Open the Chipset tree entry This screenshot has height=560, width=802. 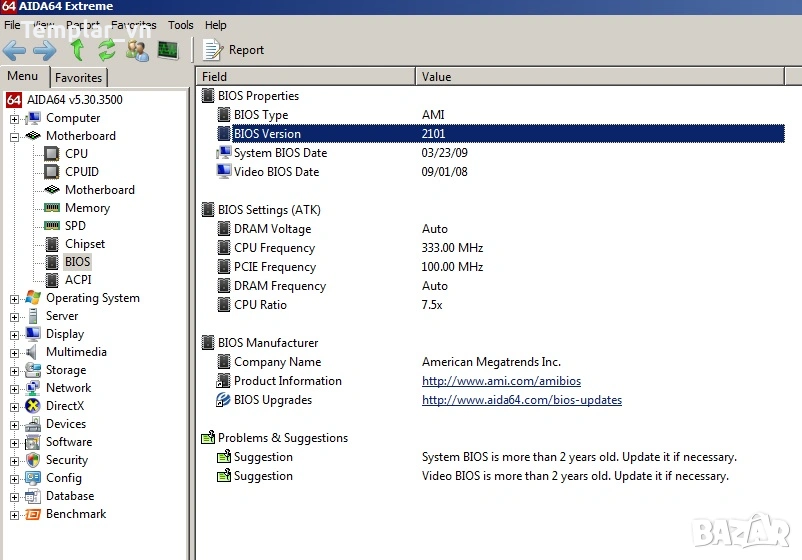[84, 244]
